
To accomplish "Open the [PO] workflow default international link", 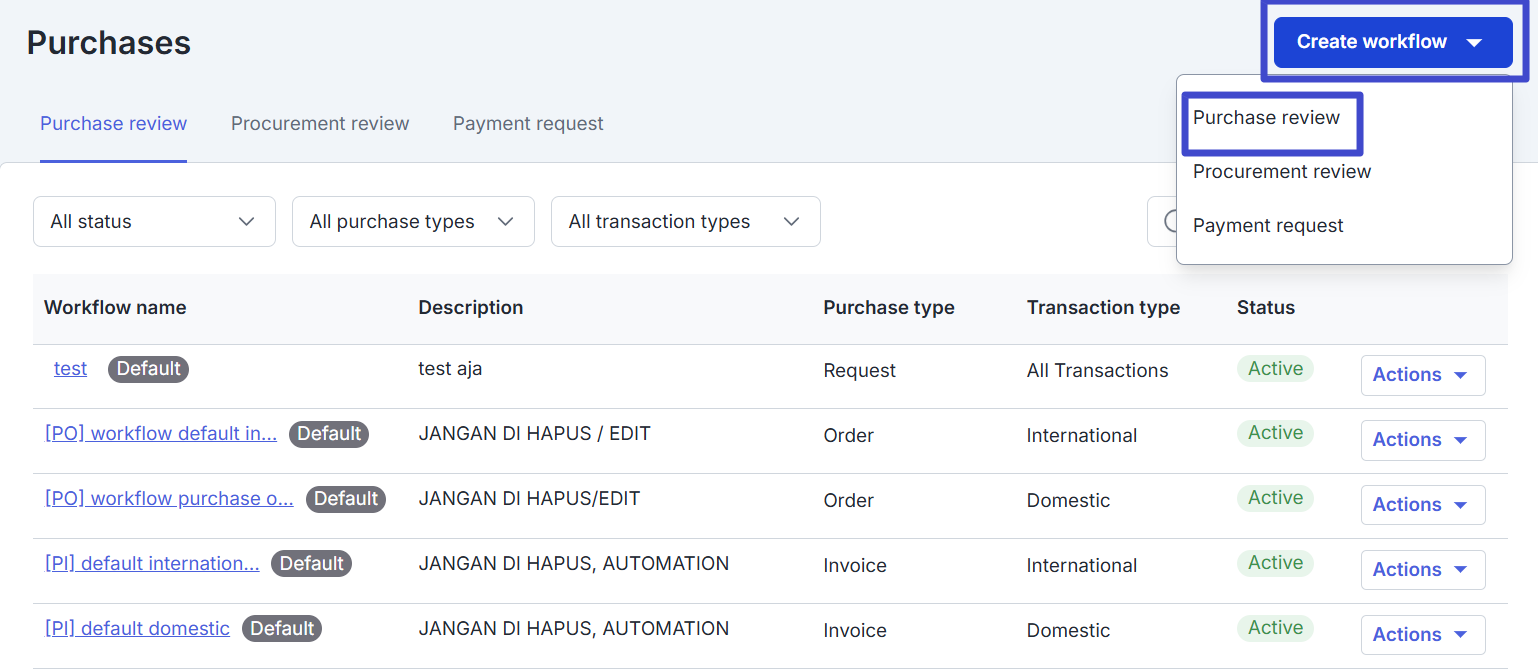I will point(161,434).
